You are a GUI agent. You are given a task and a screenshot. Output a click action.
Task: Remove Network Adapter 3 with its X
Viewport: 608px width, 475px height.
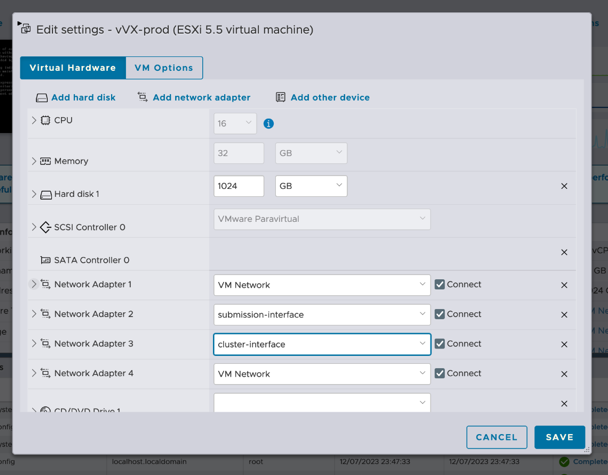(564, 344)
